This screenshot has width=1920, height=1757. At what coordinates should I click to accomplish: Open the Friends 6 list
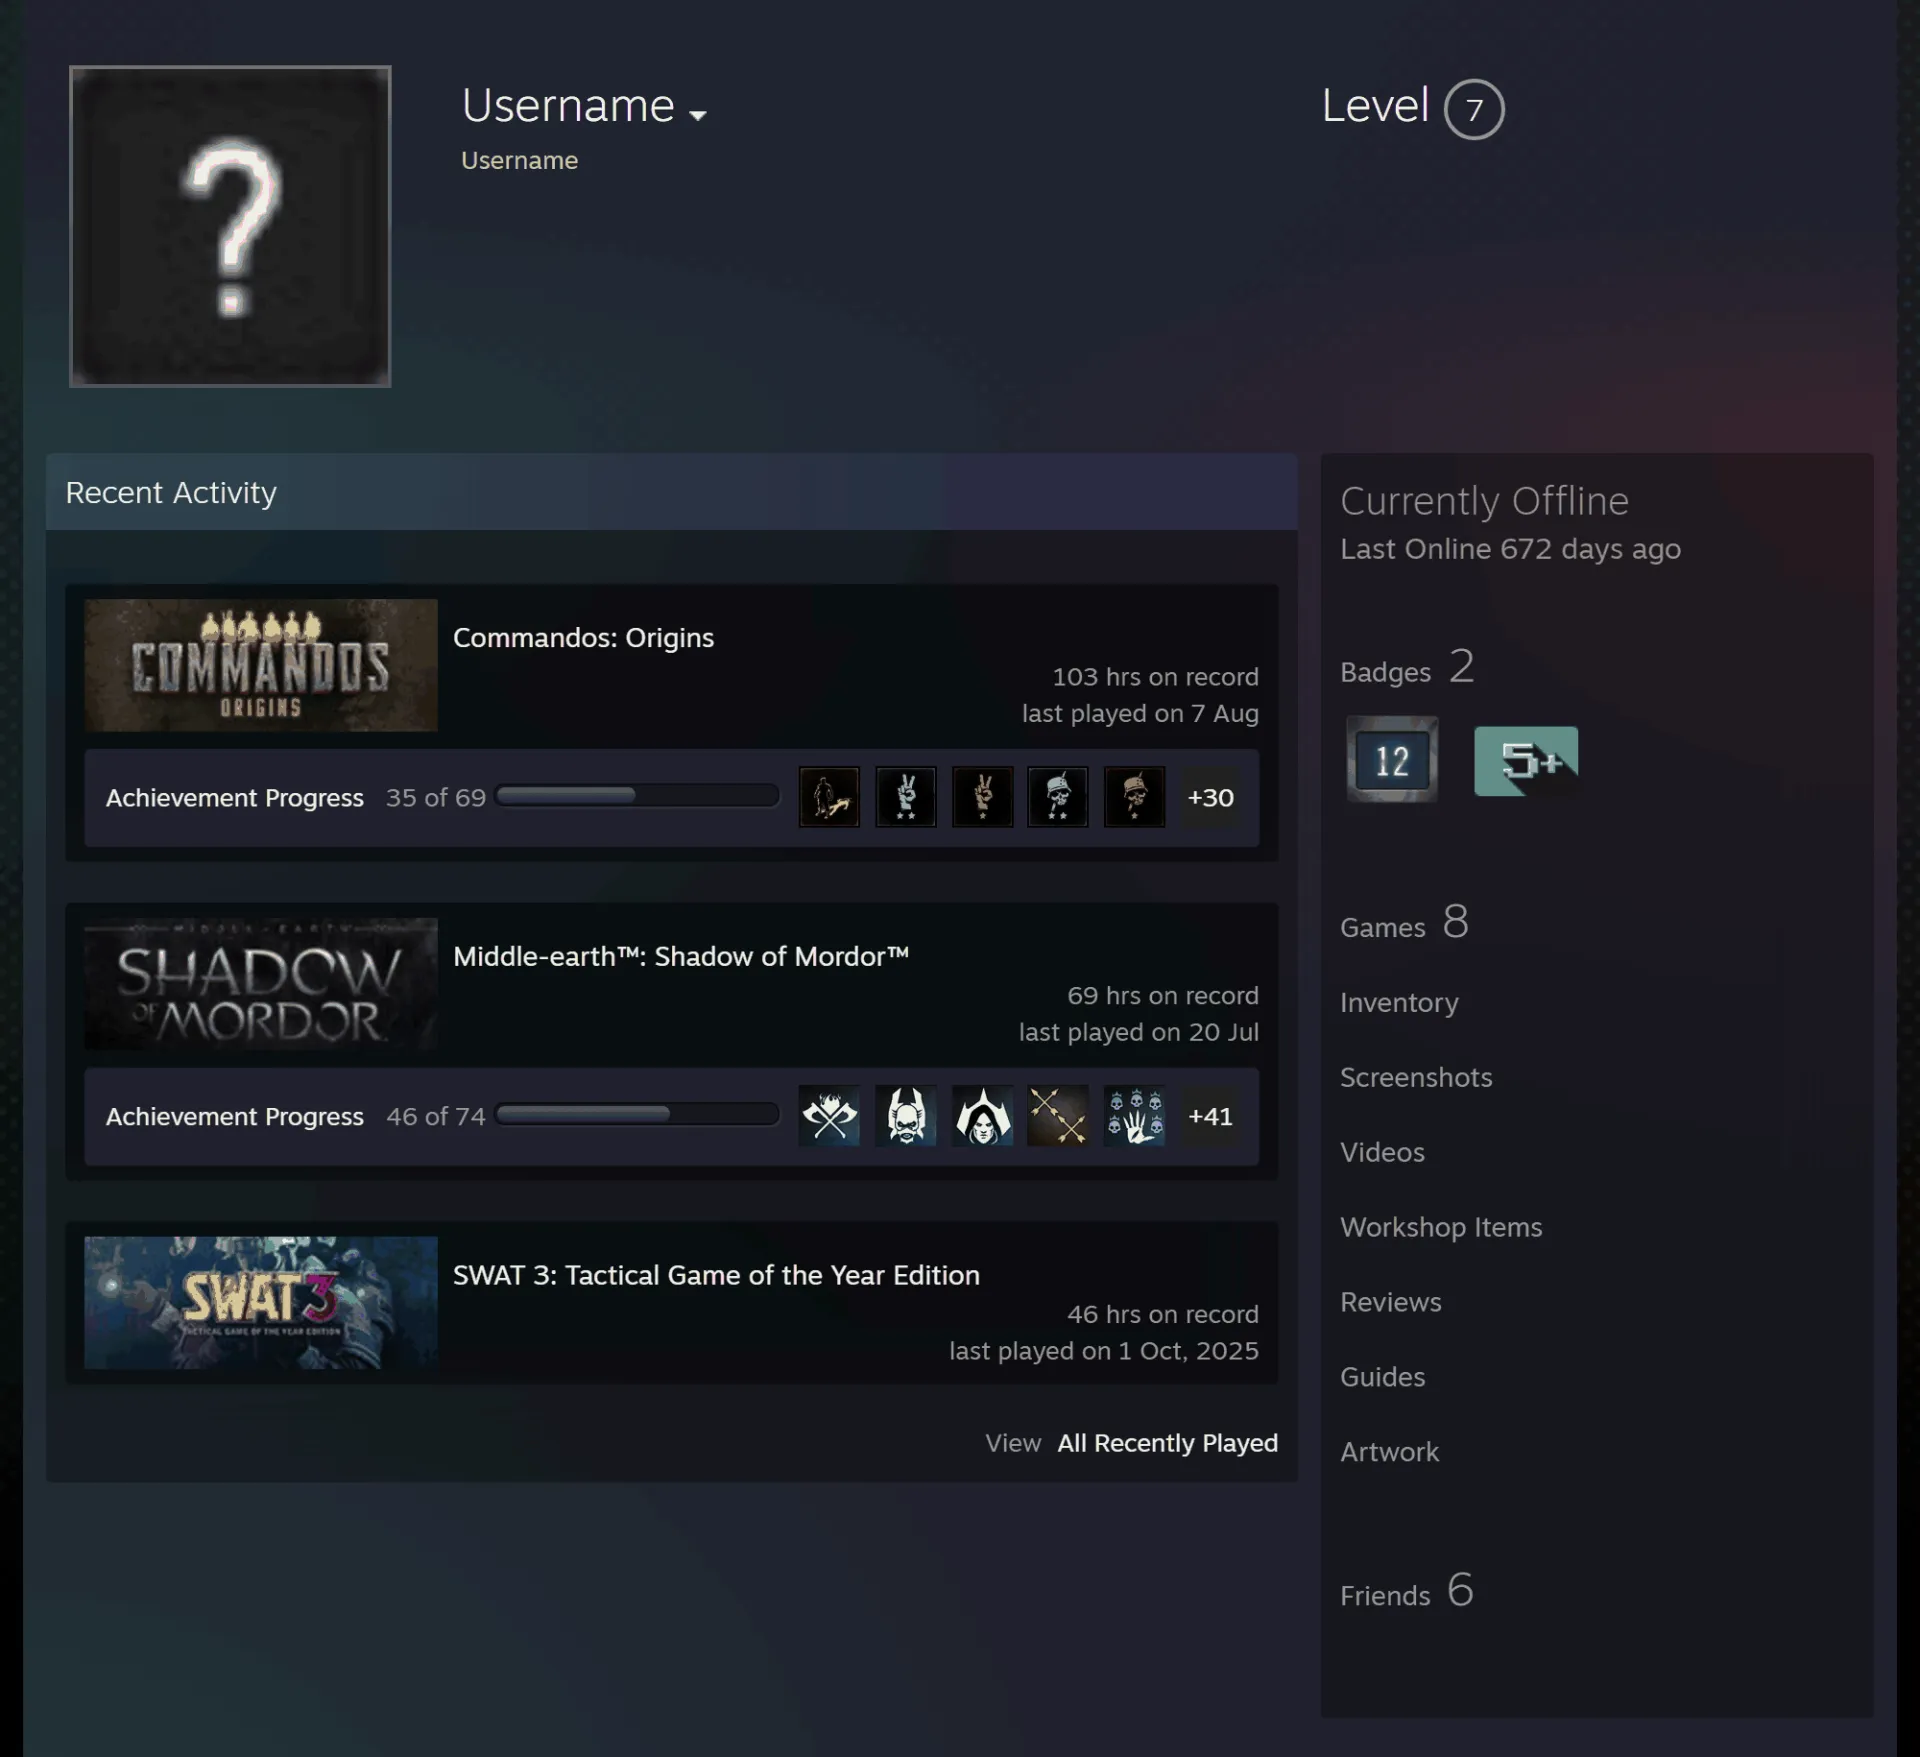[1407, 1591]
